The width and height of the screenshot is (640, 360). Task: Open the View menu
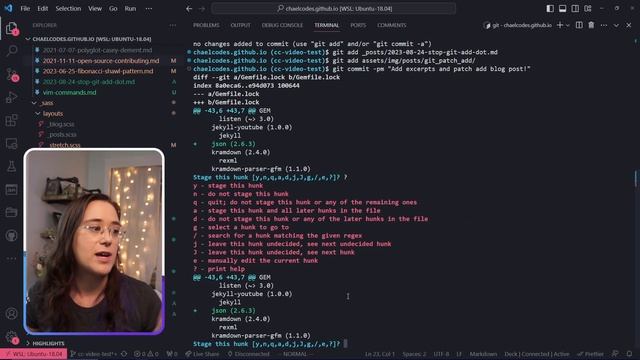[95, 8]
